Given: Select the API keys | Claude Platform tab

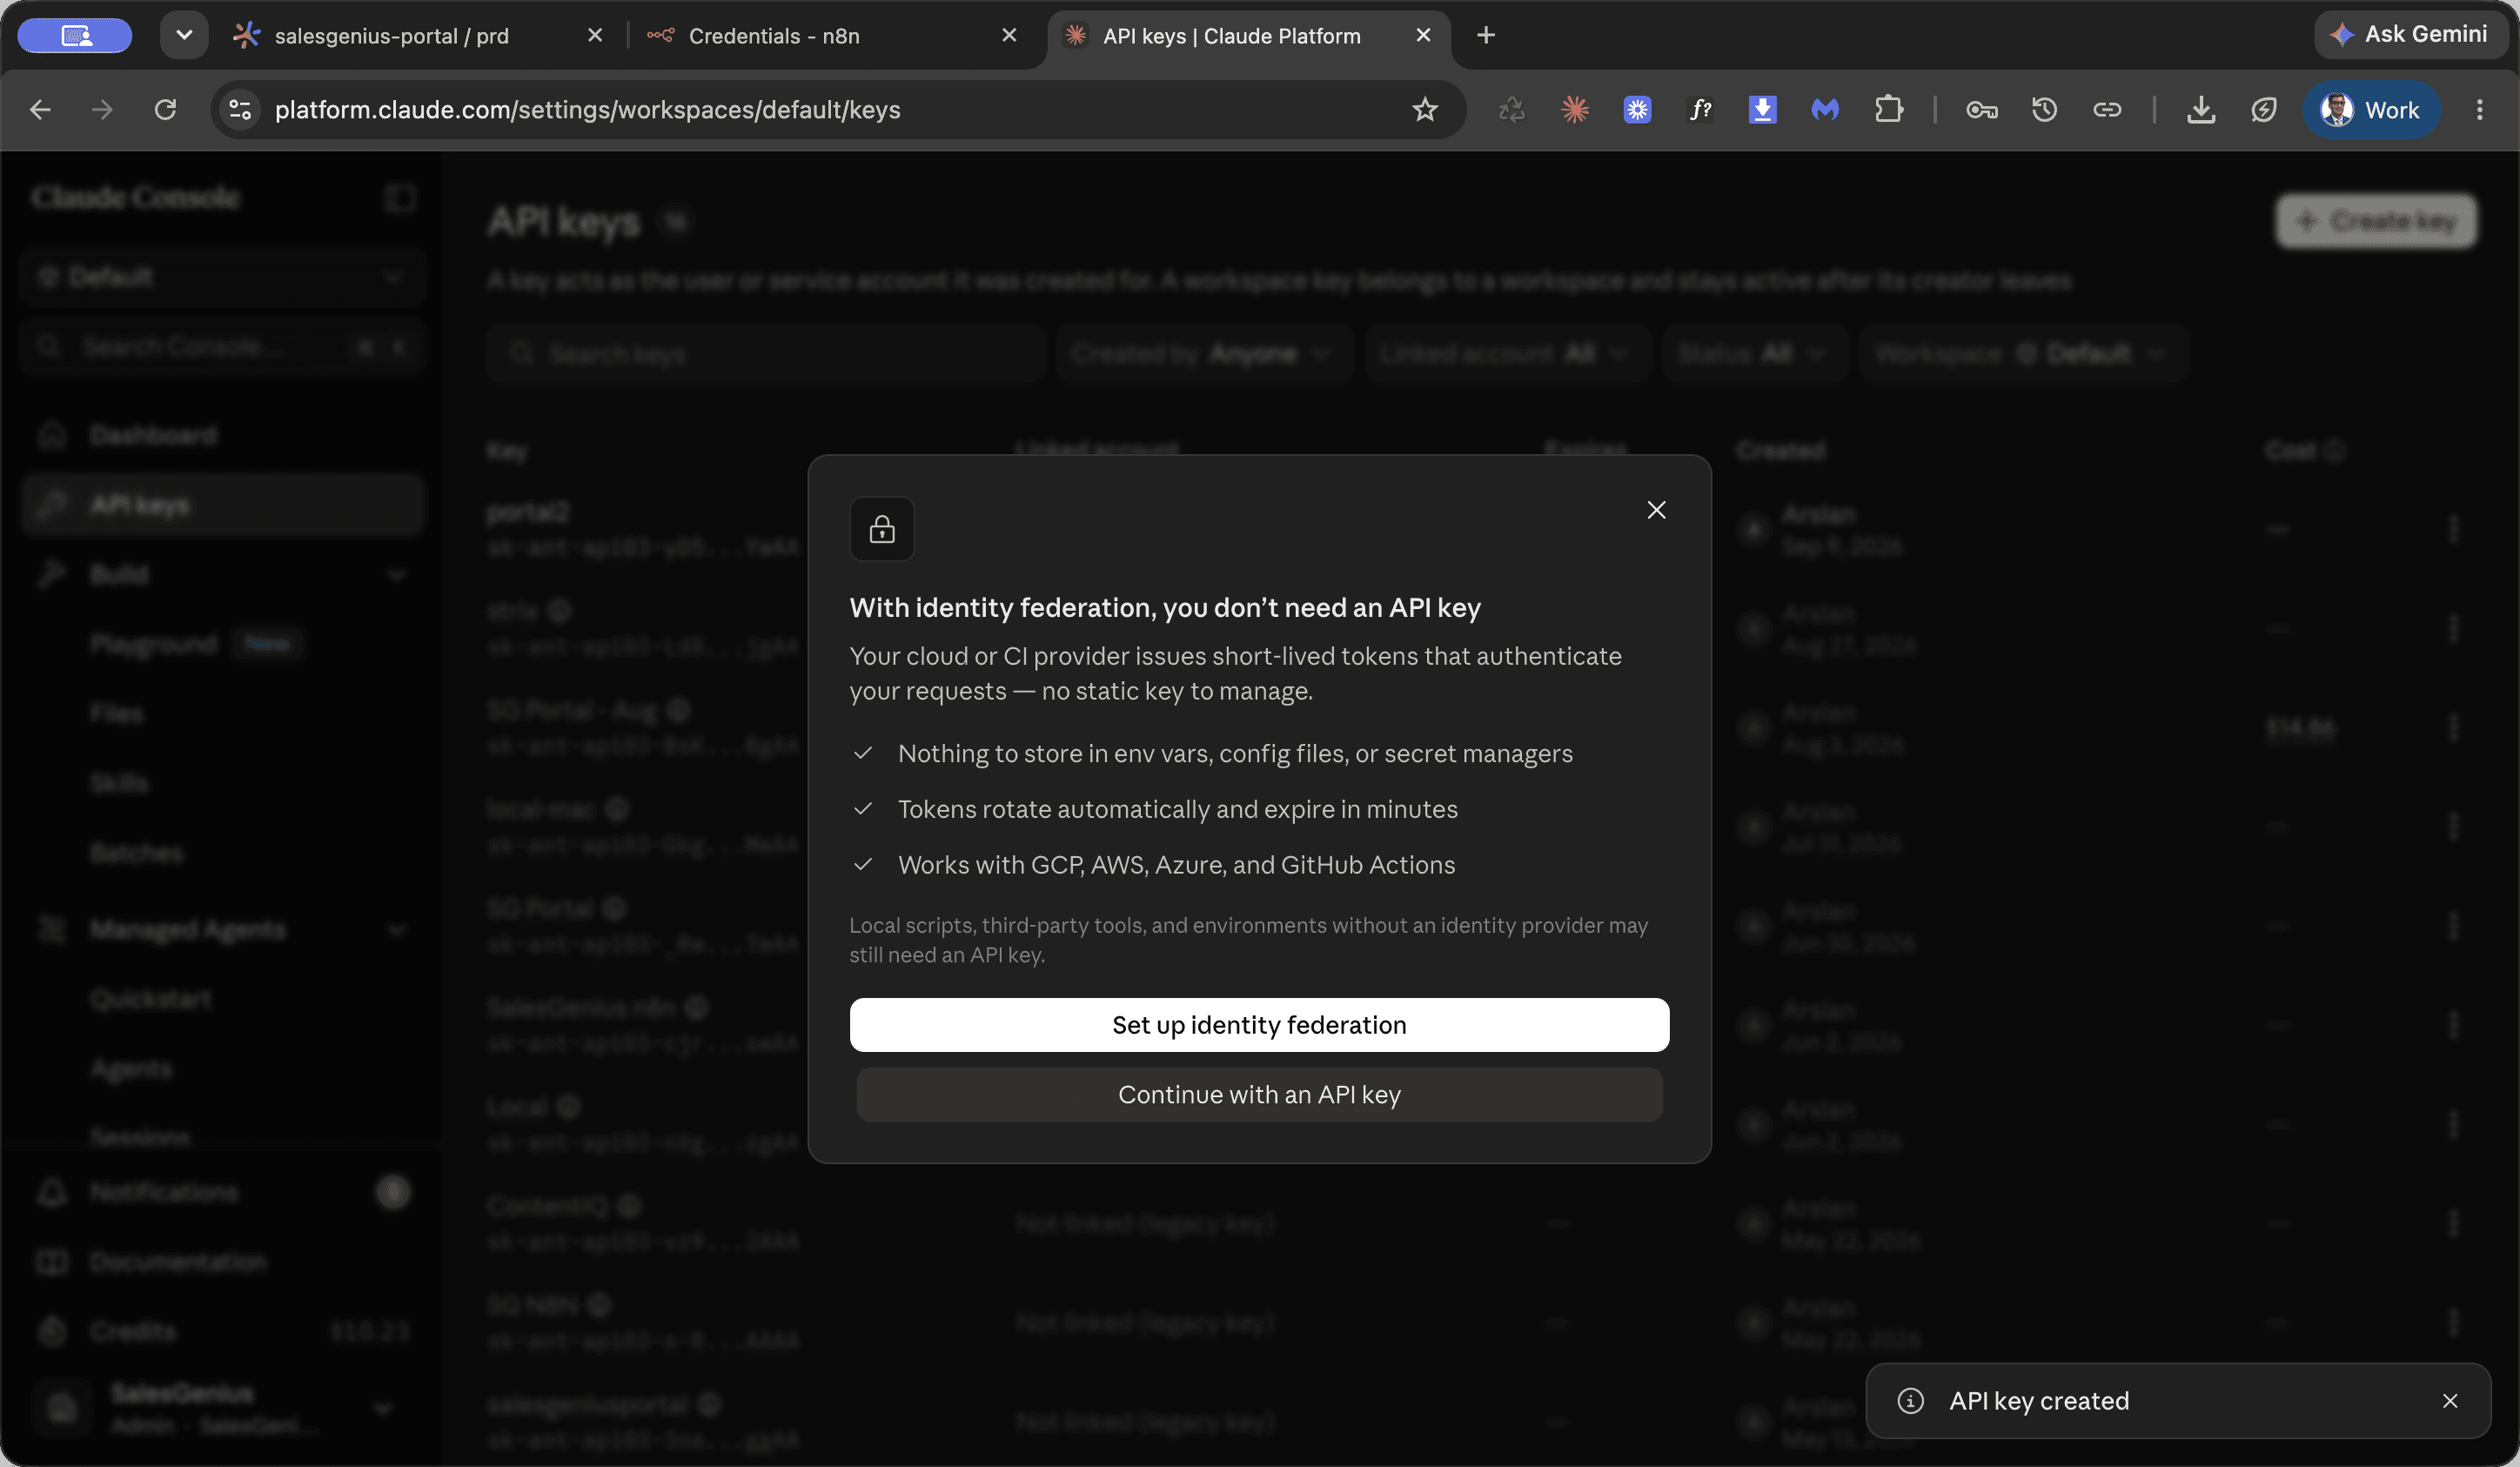Looking at the screenshot, I should (x=1231, y=36).
